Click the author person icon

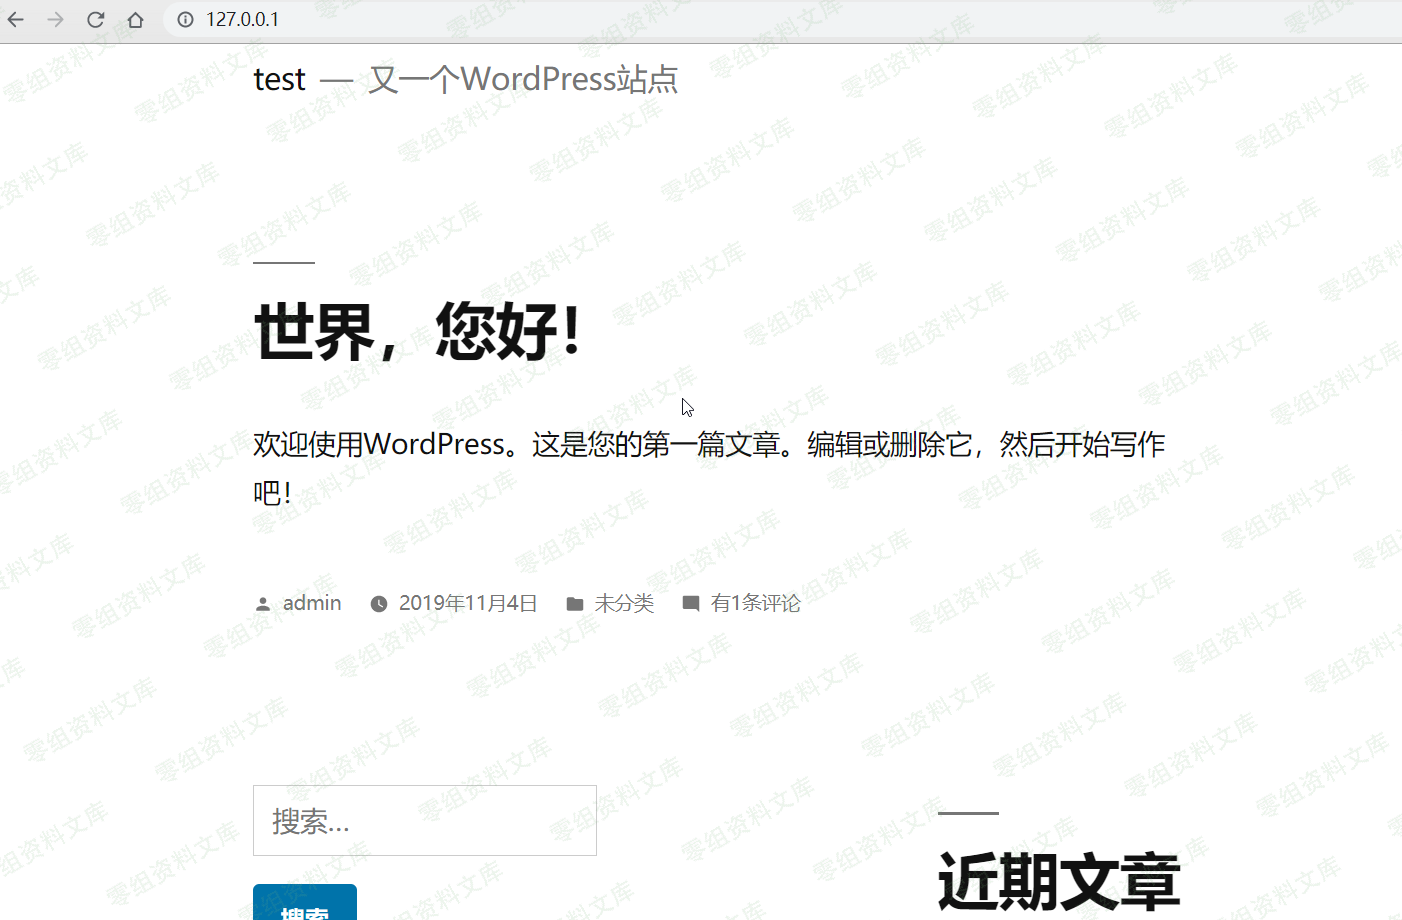[263, 604]
